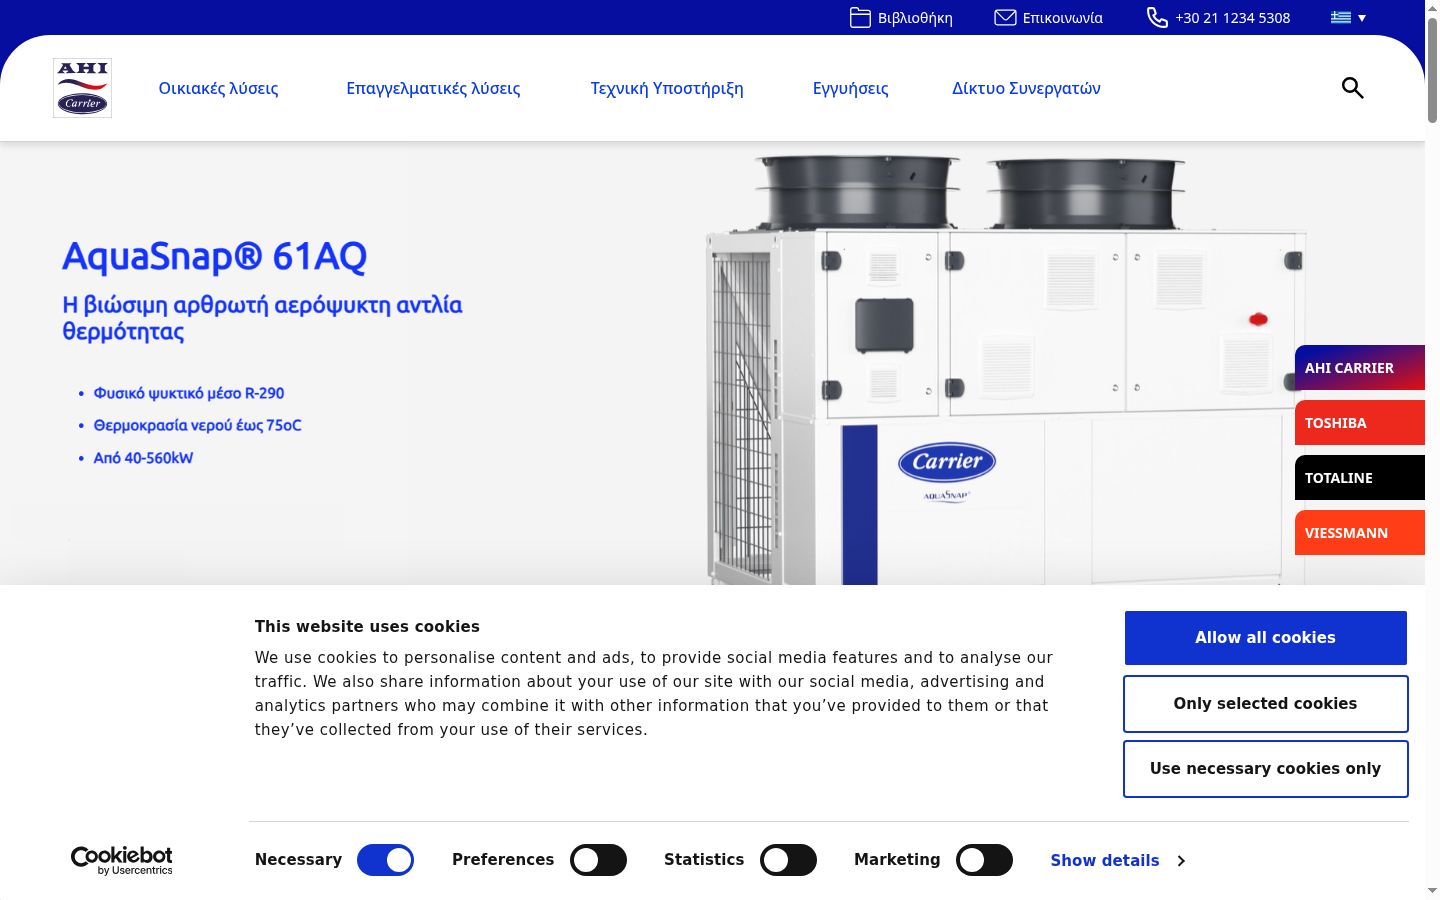
Task: Enable the Marketing cookies switch
Action: pyautogui.click(x=984, y=860)
